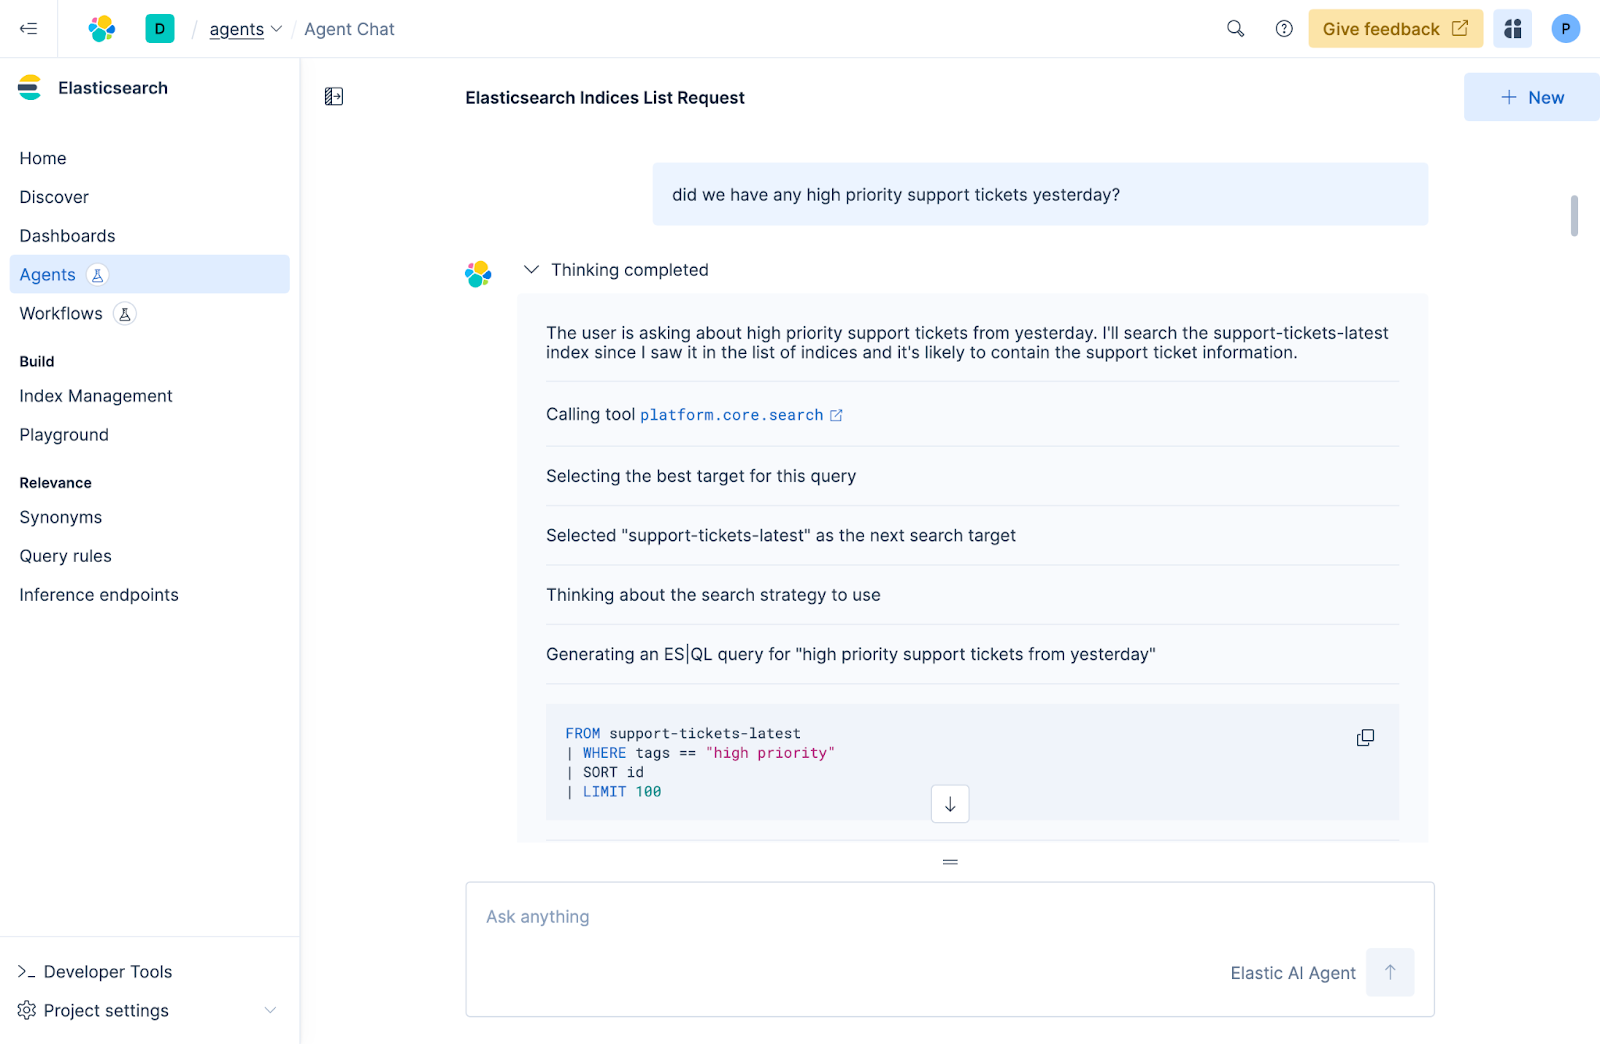Open Discover in sidebar
Screen dimensions: 1600x1044
54,197
